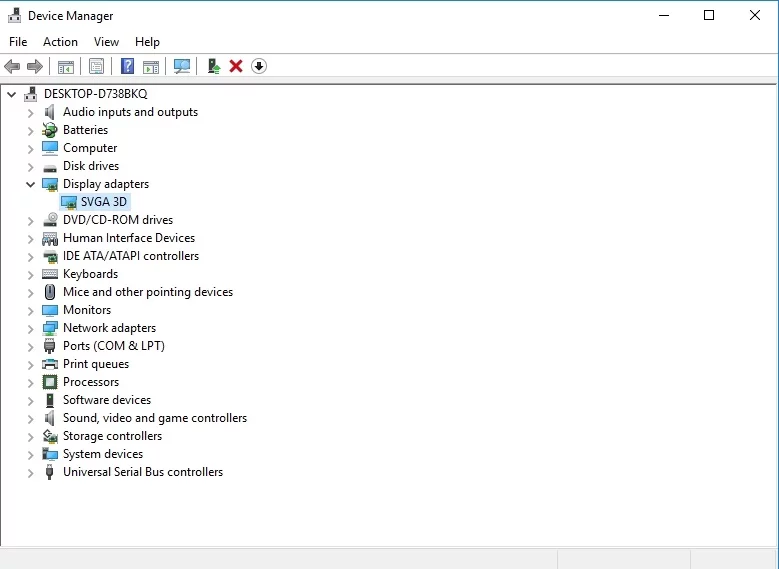Open the File menu
The width and height of the screenshot is (779, 569).
(x=18, y=42)
